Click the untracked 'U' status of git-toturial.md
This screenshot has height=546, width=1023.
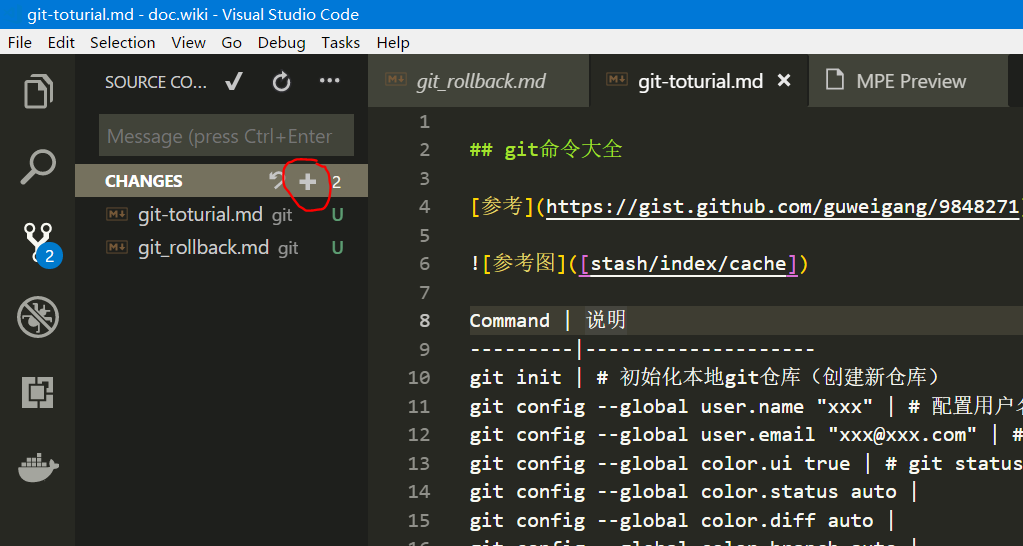click(x=337, y=215)
